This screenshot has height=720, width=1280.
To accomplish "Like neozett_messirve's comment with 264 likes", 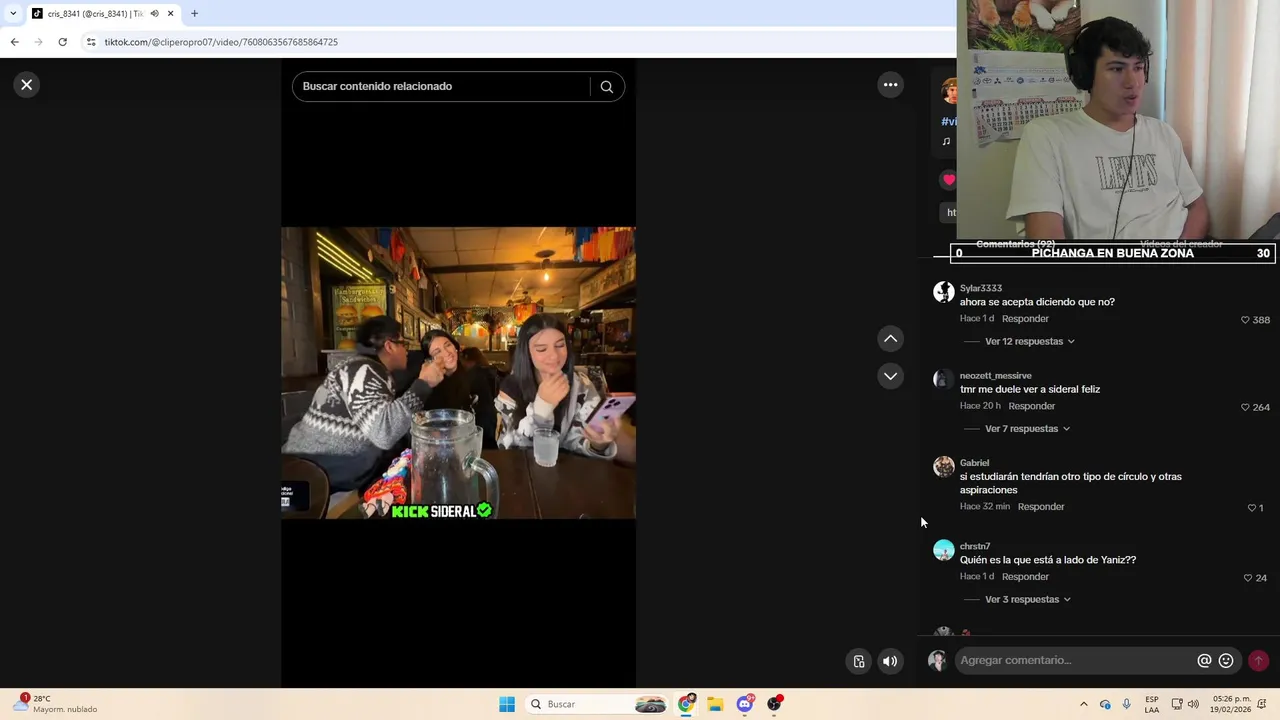I will [x=1245, y=407].
